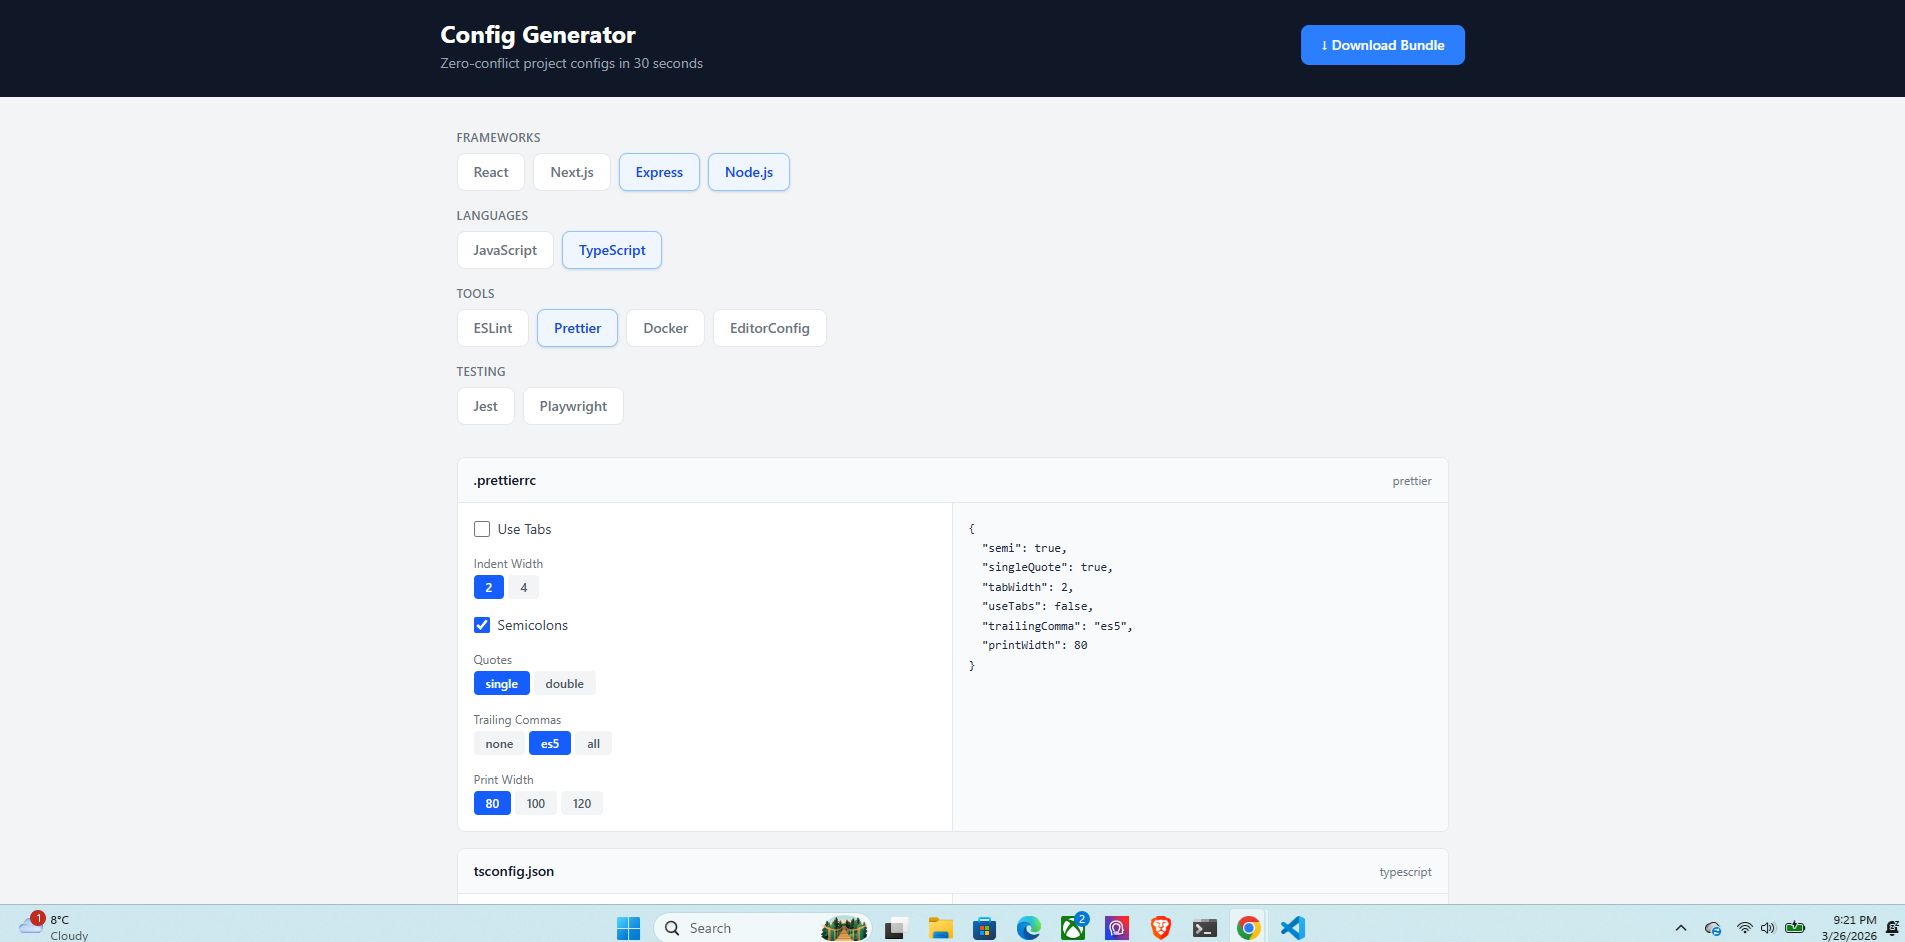Switch Indent Width to 4
1905x942 pixels.
(523, 587)
